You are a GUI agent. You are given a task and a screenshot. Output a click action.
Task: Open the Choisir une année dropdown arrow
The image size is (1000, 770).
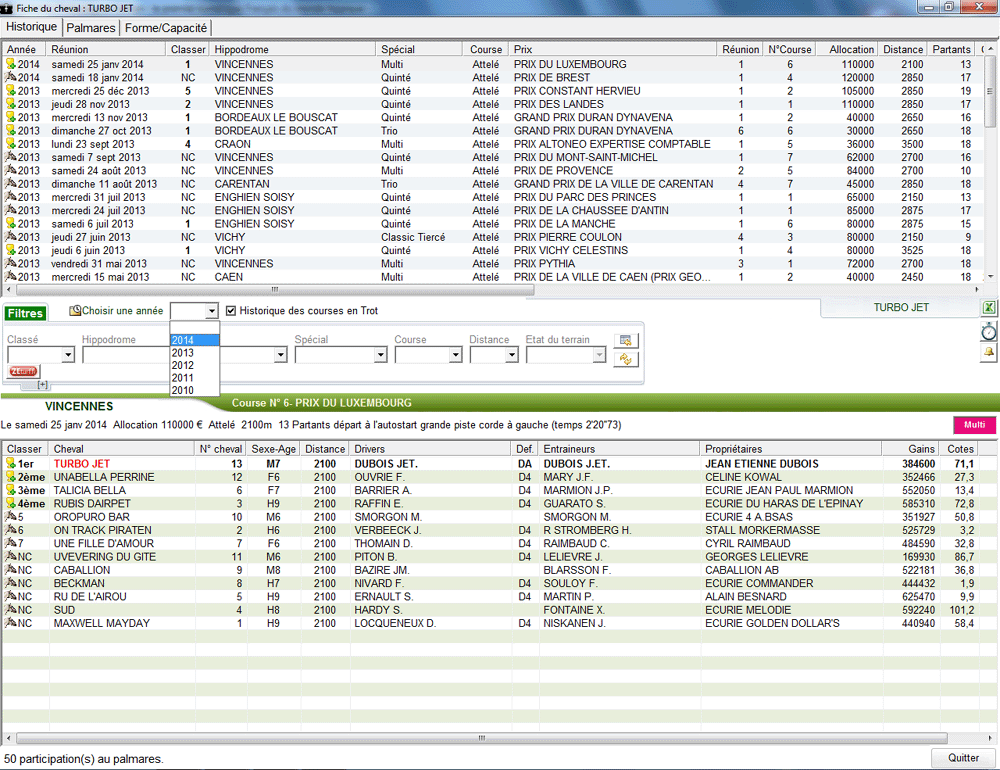tap(212, 311)
